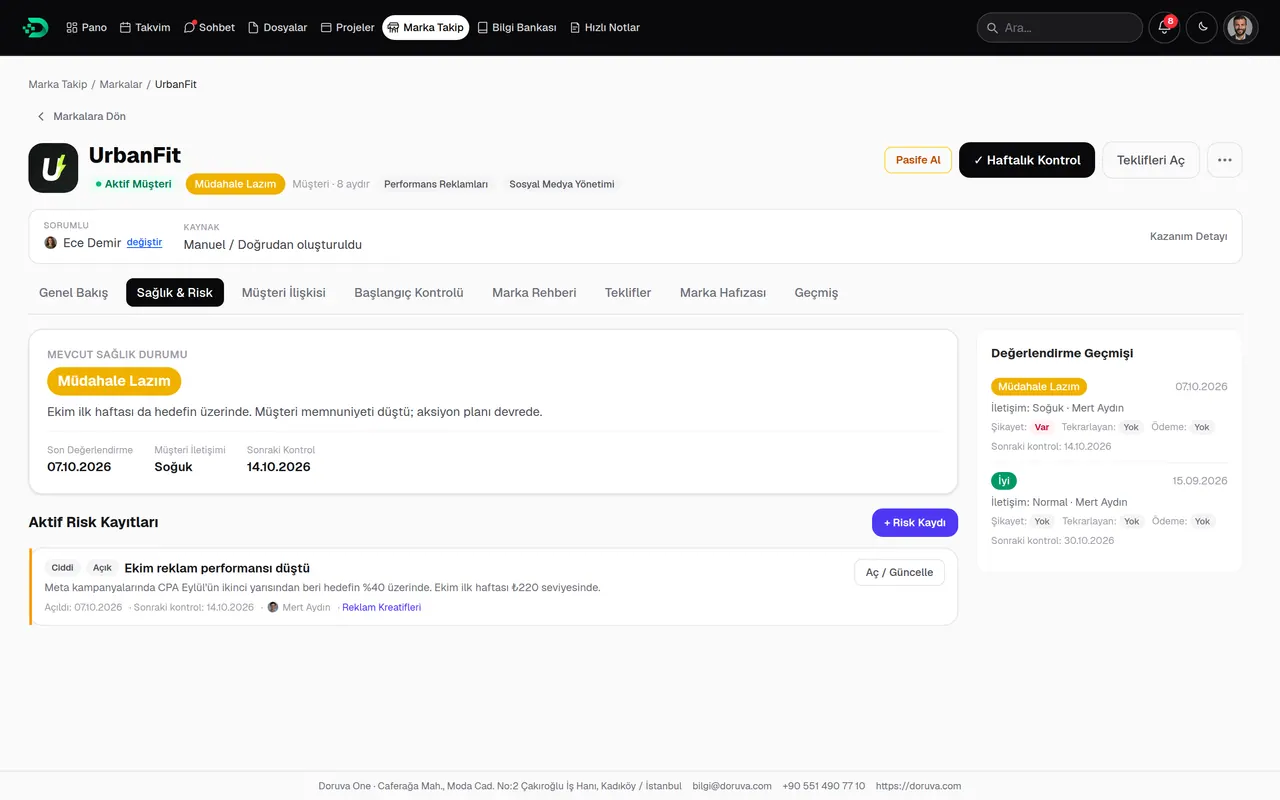Open Bilgi Bankası in the navbar
The width and height of the screenshot is (1280, 800).
tap(517, 28)
